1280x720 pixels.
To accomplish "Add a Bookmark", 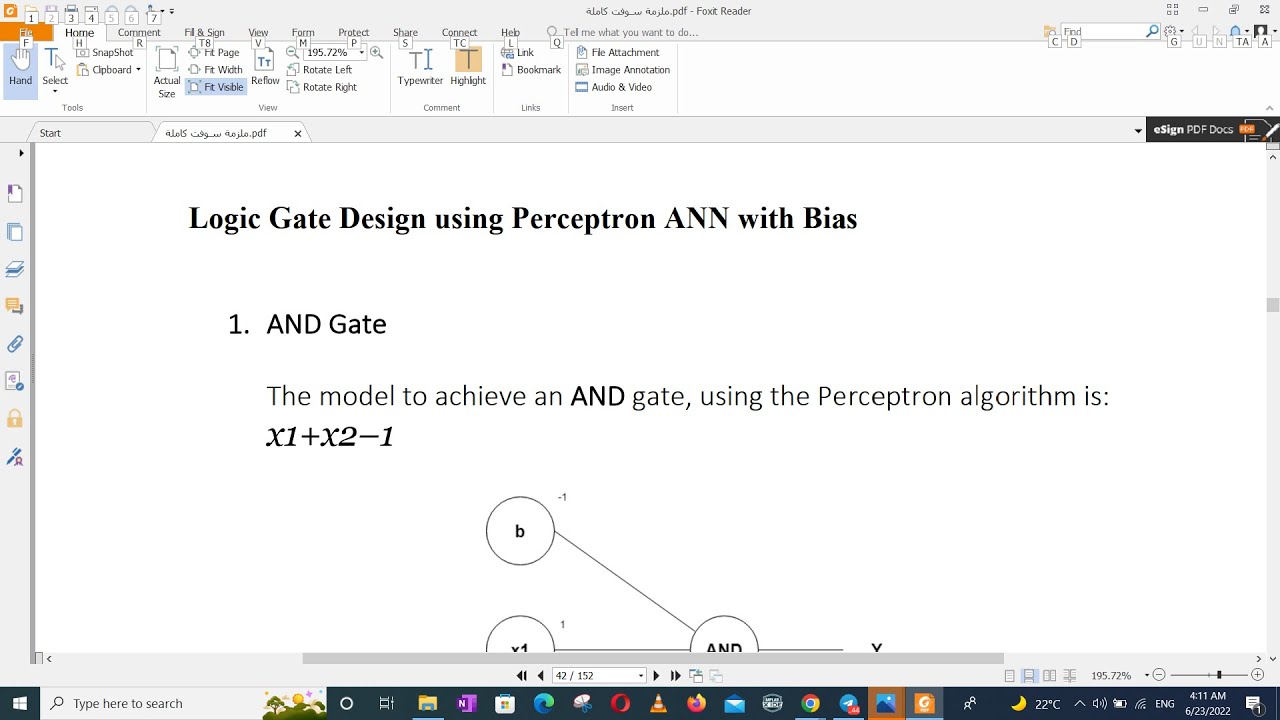I will point(531,70).
